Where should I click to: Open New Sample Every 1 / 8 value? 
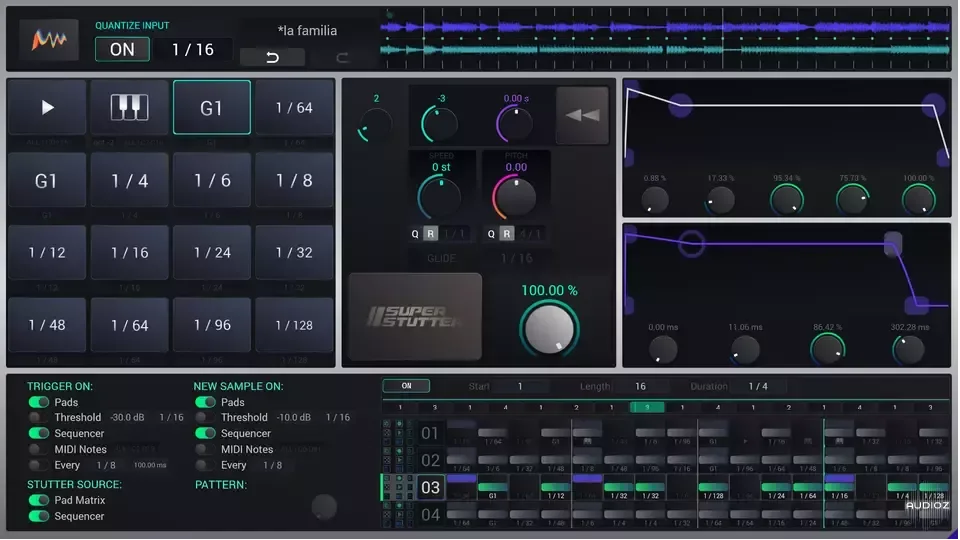pos(272,465)
